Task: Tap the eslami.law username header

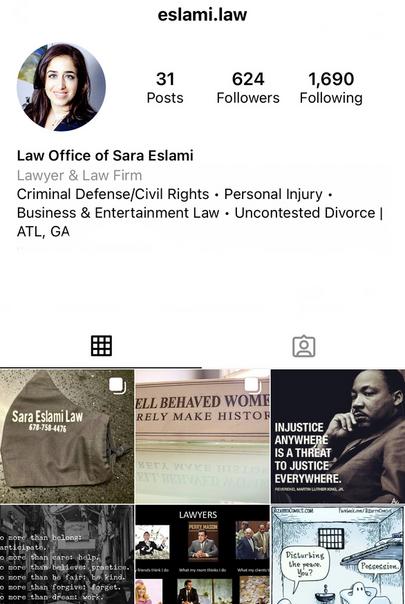Action: [x=202, y=15]
